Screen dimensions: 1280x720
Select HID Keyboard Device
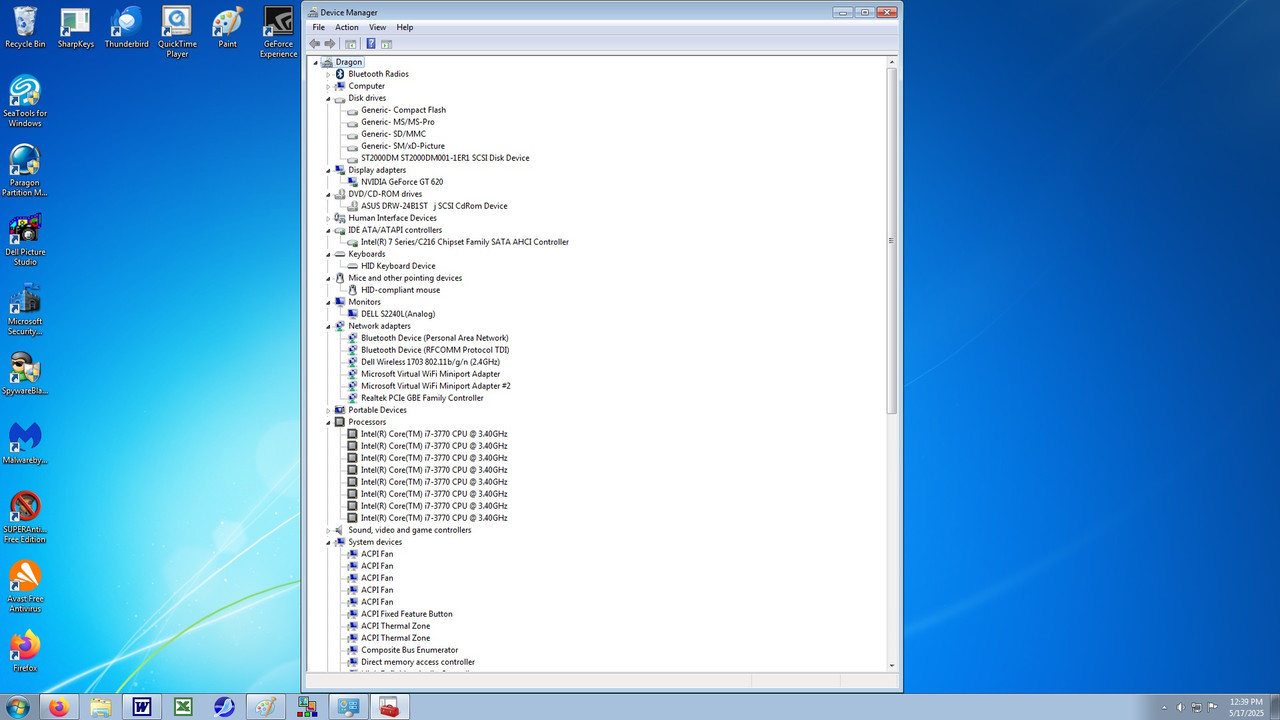pyautogui.click(x=398, y=266)
